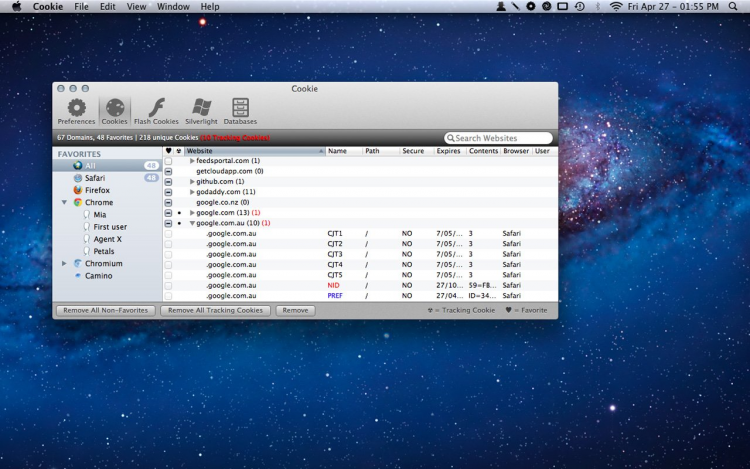Select Safari in the Favorites sidebar

tap(94, 178)
